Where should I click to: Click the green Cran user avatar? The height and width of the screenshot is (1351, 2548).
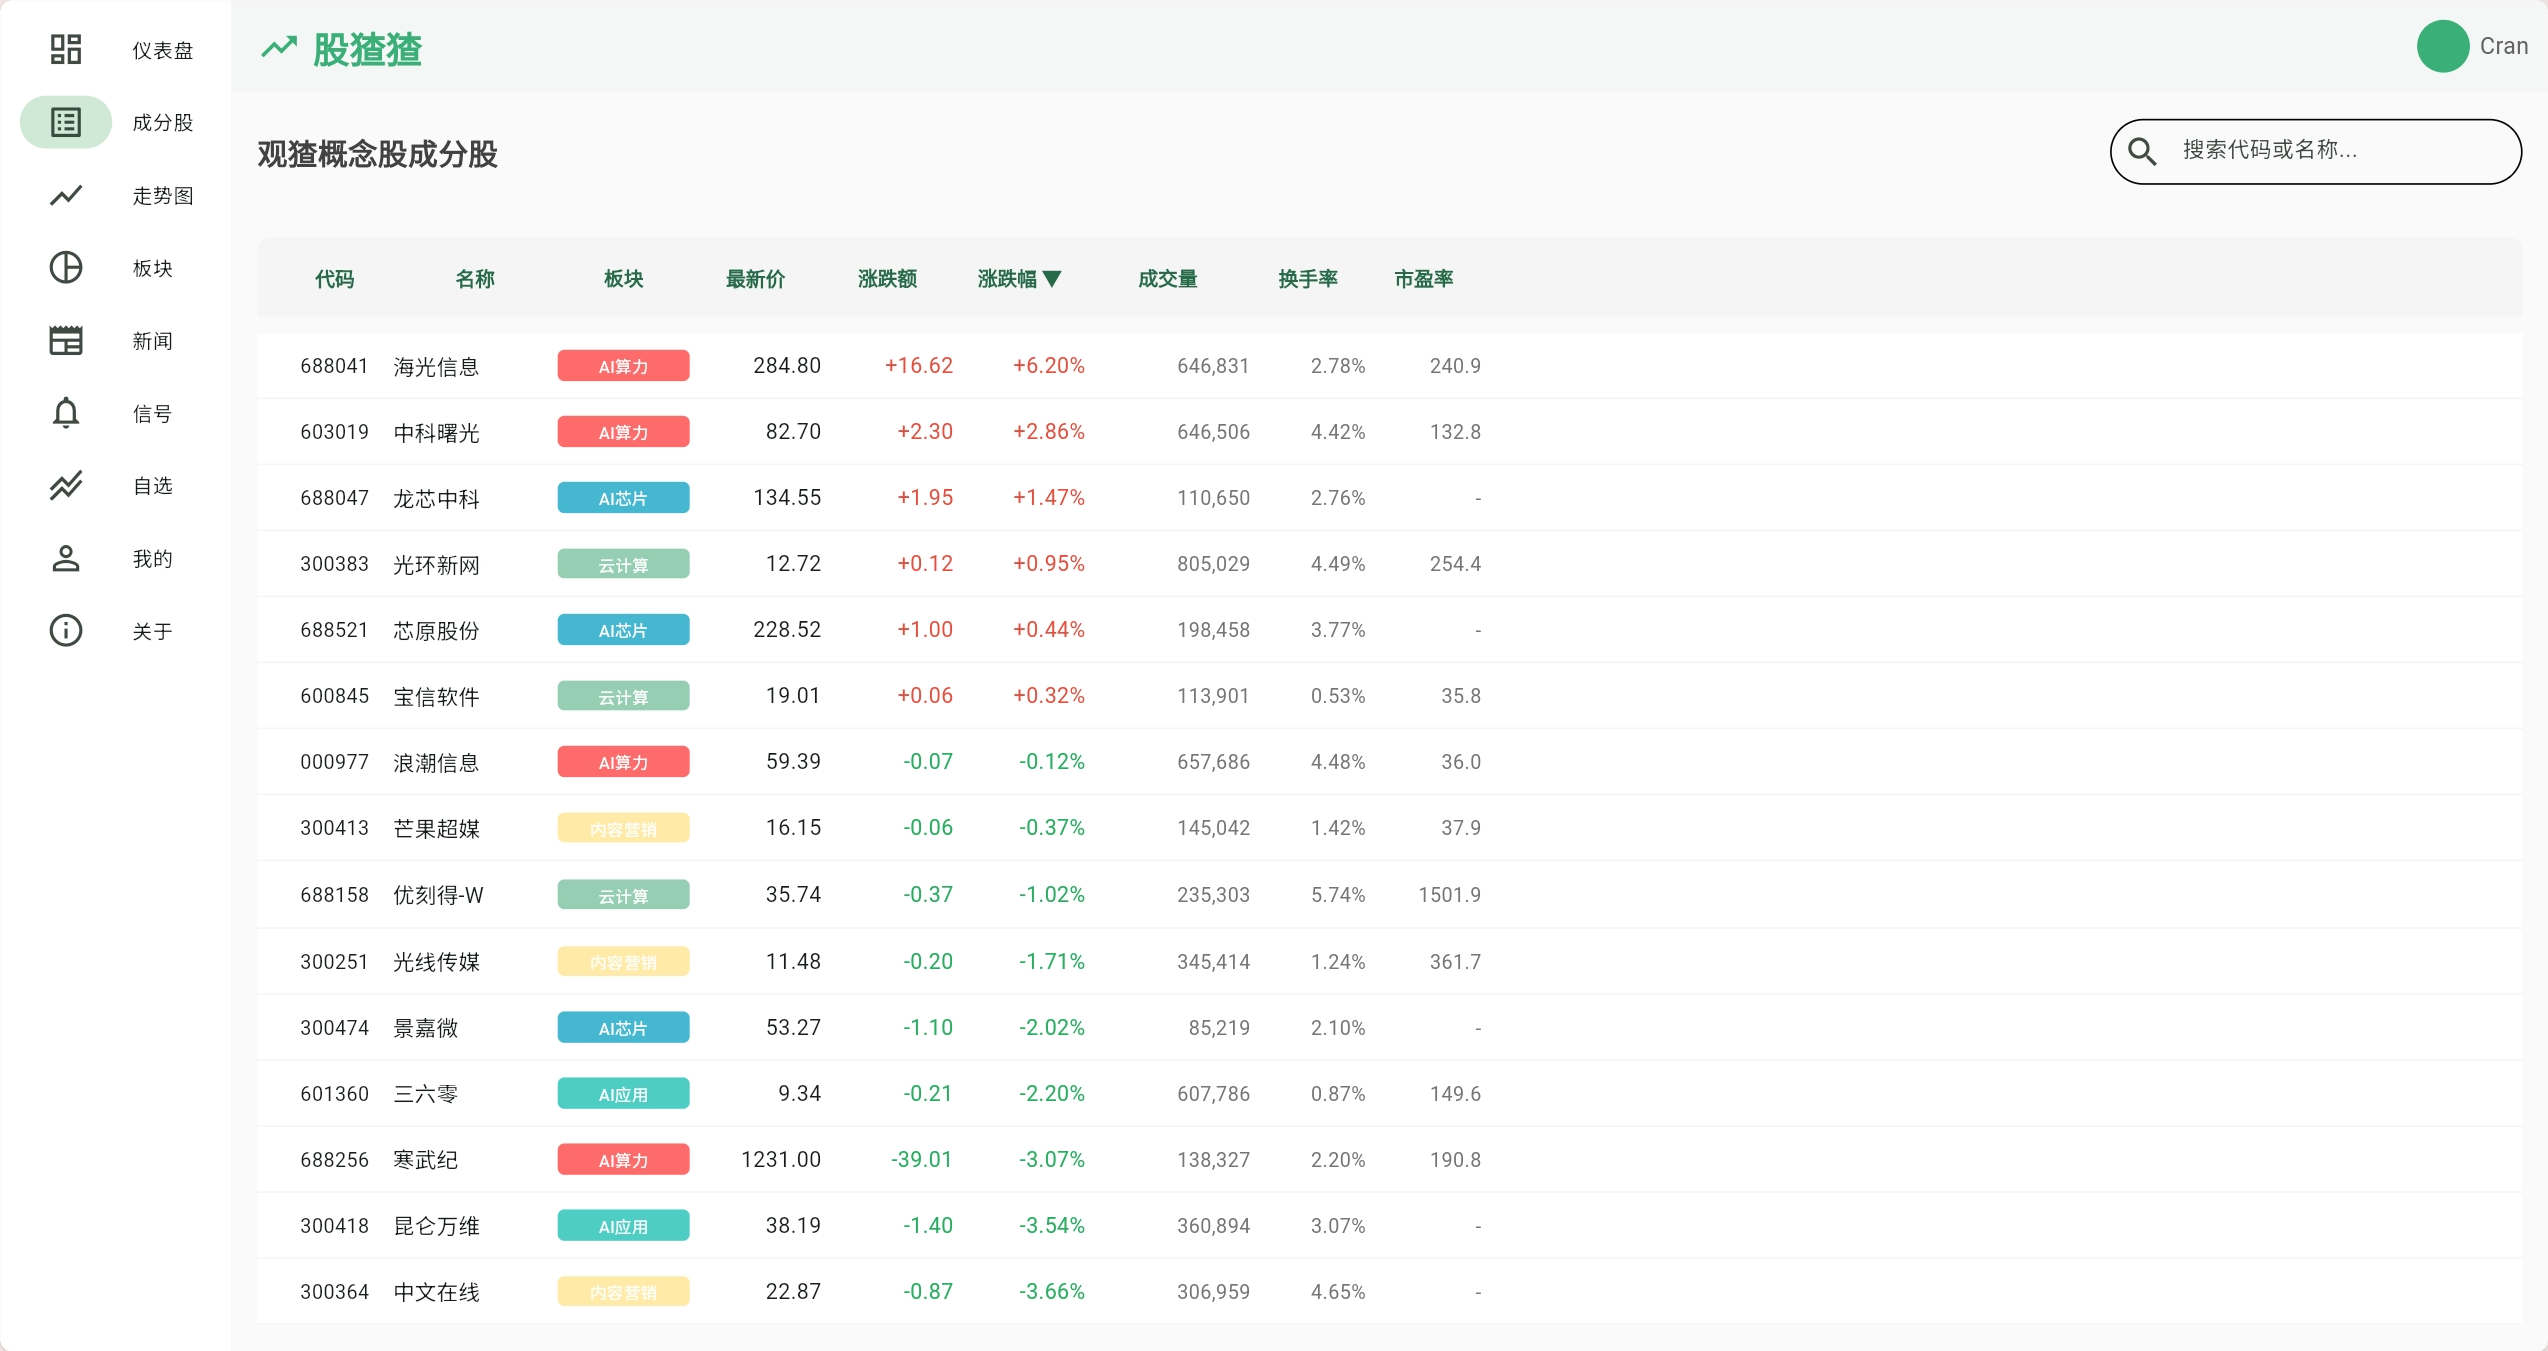2443,46
